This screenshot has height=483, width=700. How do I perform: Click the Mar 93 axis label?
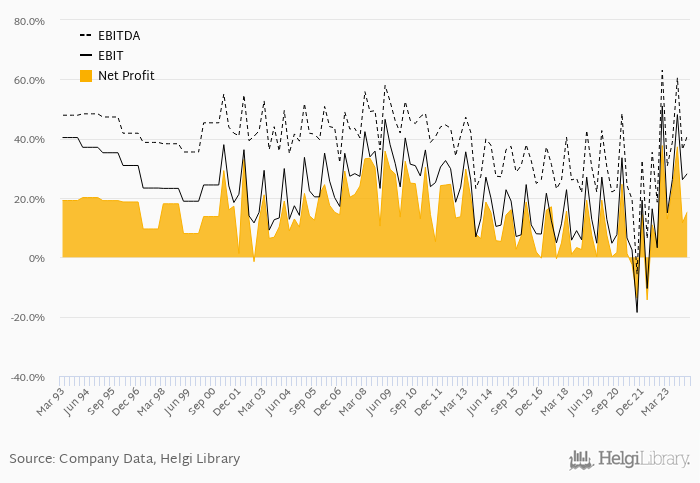(x=50, y=402)
